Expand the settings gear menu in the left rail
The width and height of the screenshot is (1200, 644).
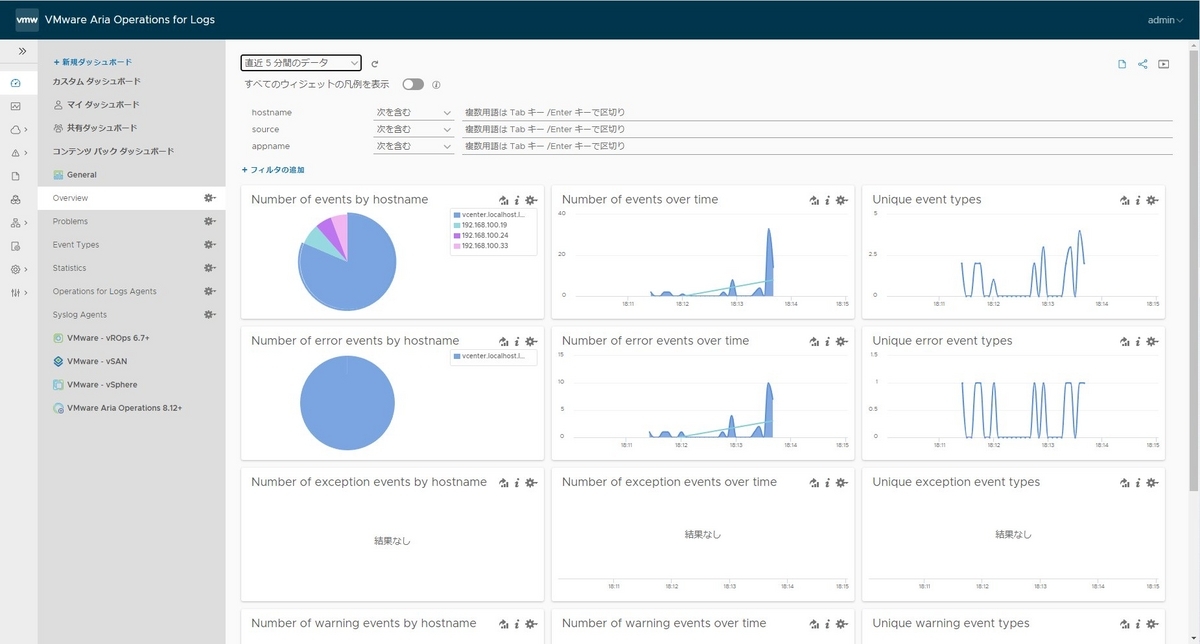tap(17, 269)
